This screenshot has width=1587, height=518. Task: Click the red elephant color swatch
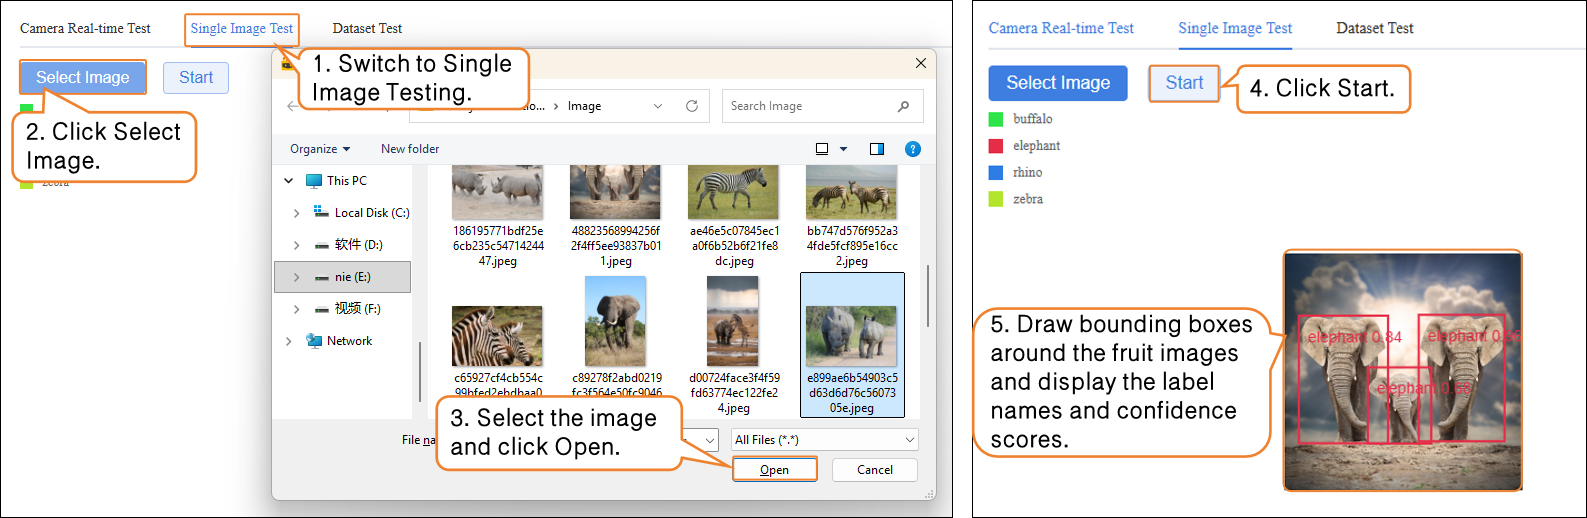pos(996,146)
